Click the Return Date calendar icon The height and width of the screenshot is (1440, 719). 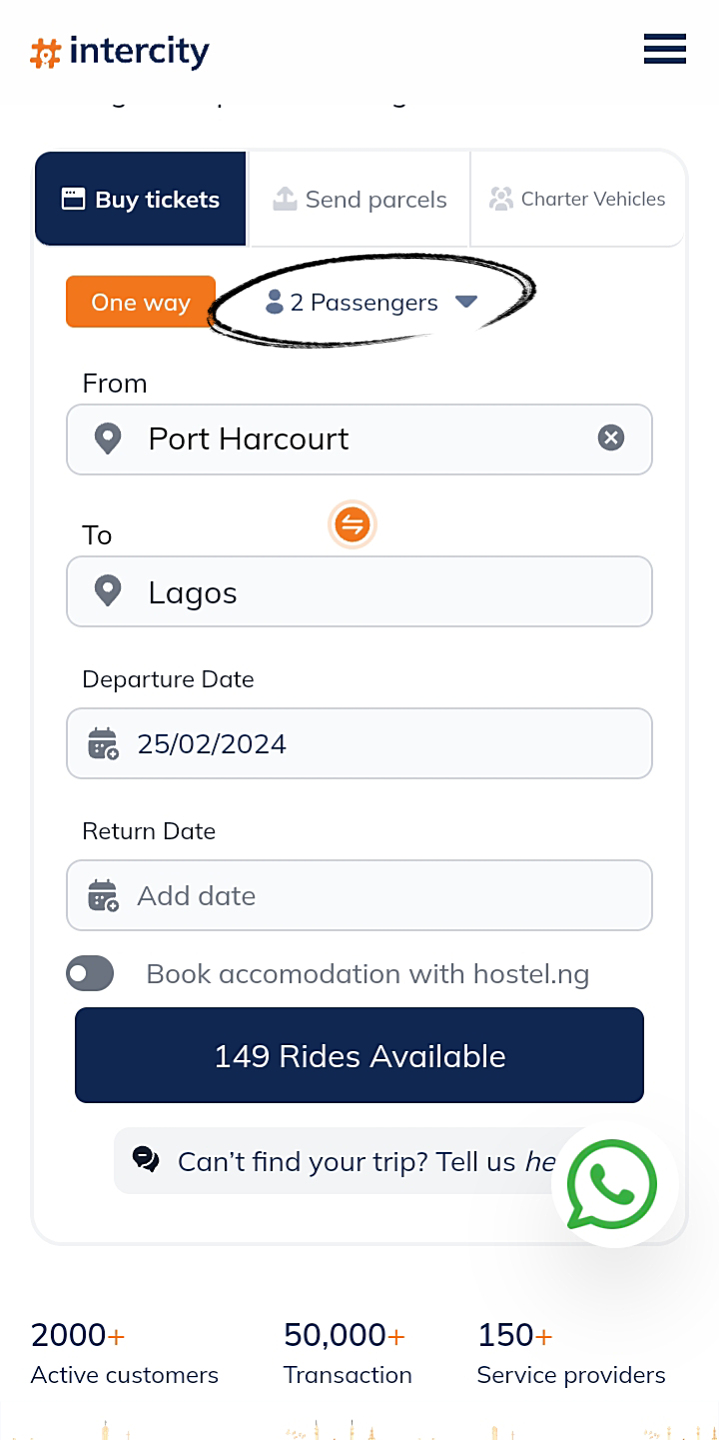click(103, 896)
